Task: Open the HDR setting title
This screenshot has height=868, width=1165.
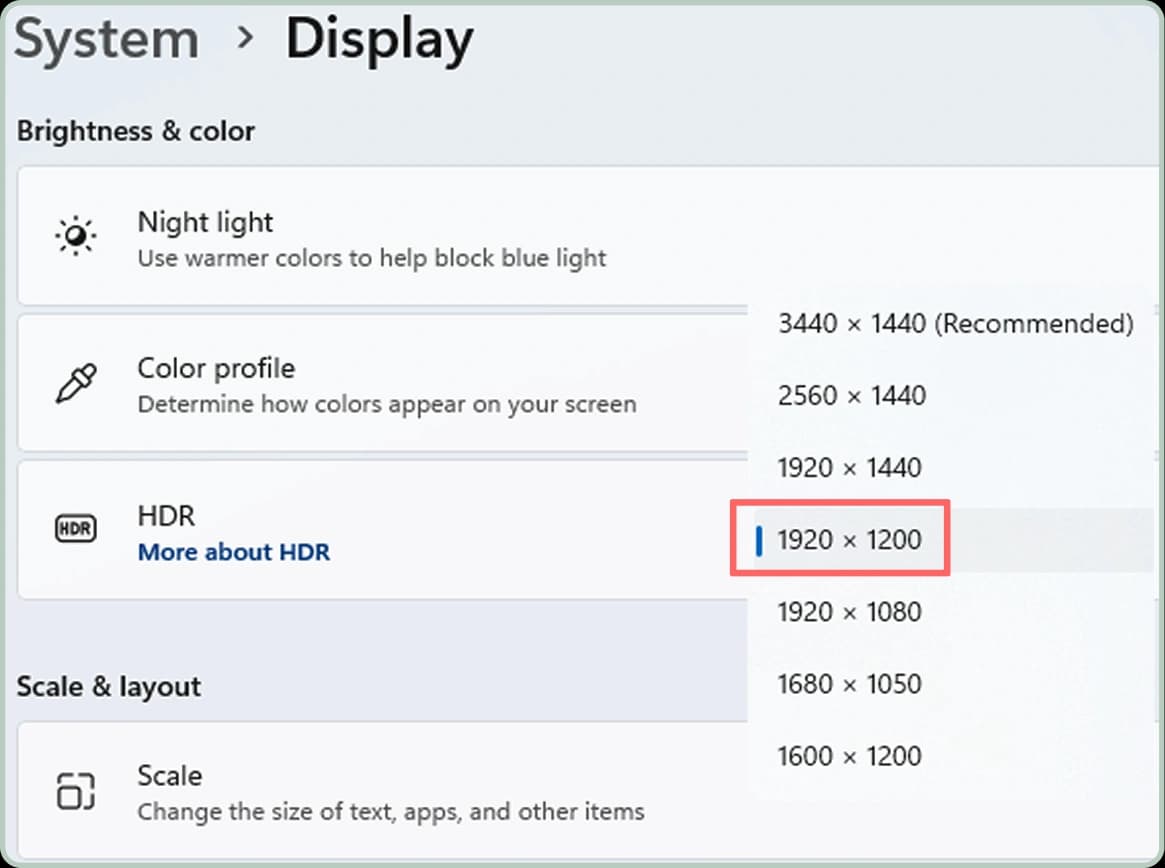Action: pyautogui.click(x=166, y=516)
